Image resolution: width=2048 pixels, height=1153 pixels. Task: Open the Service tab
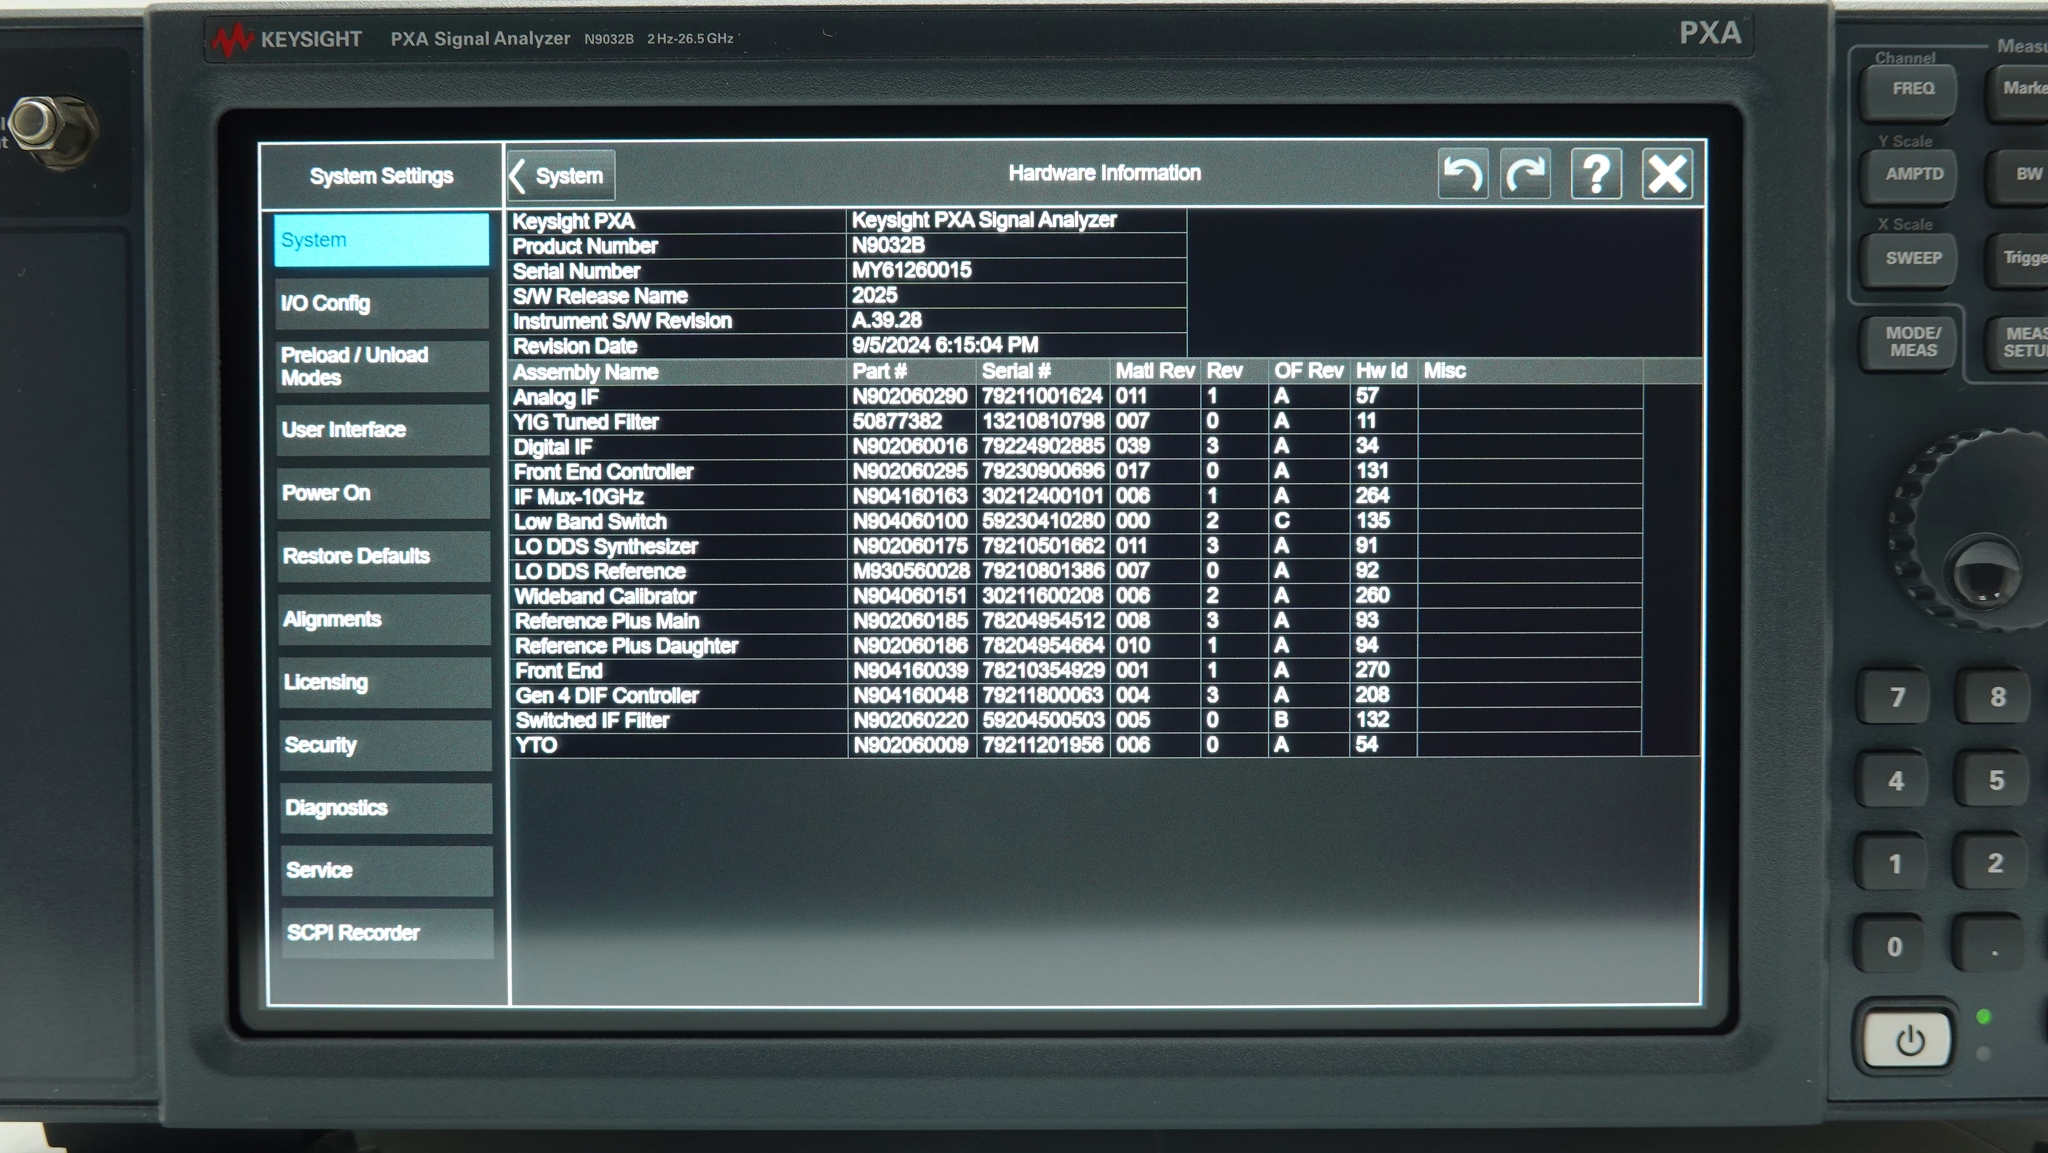click(x=385, y=871)
